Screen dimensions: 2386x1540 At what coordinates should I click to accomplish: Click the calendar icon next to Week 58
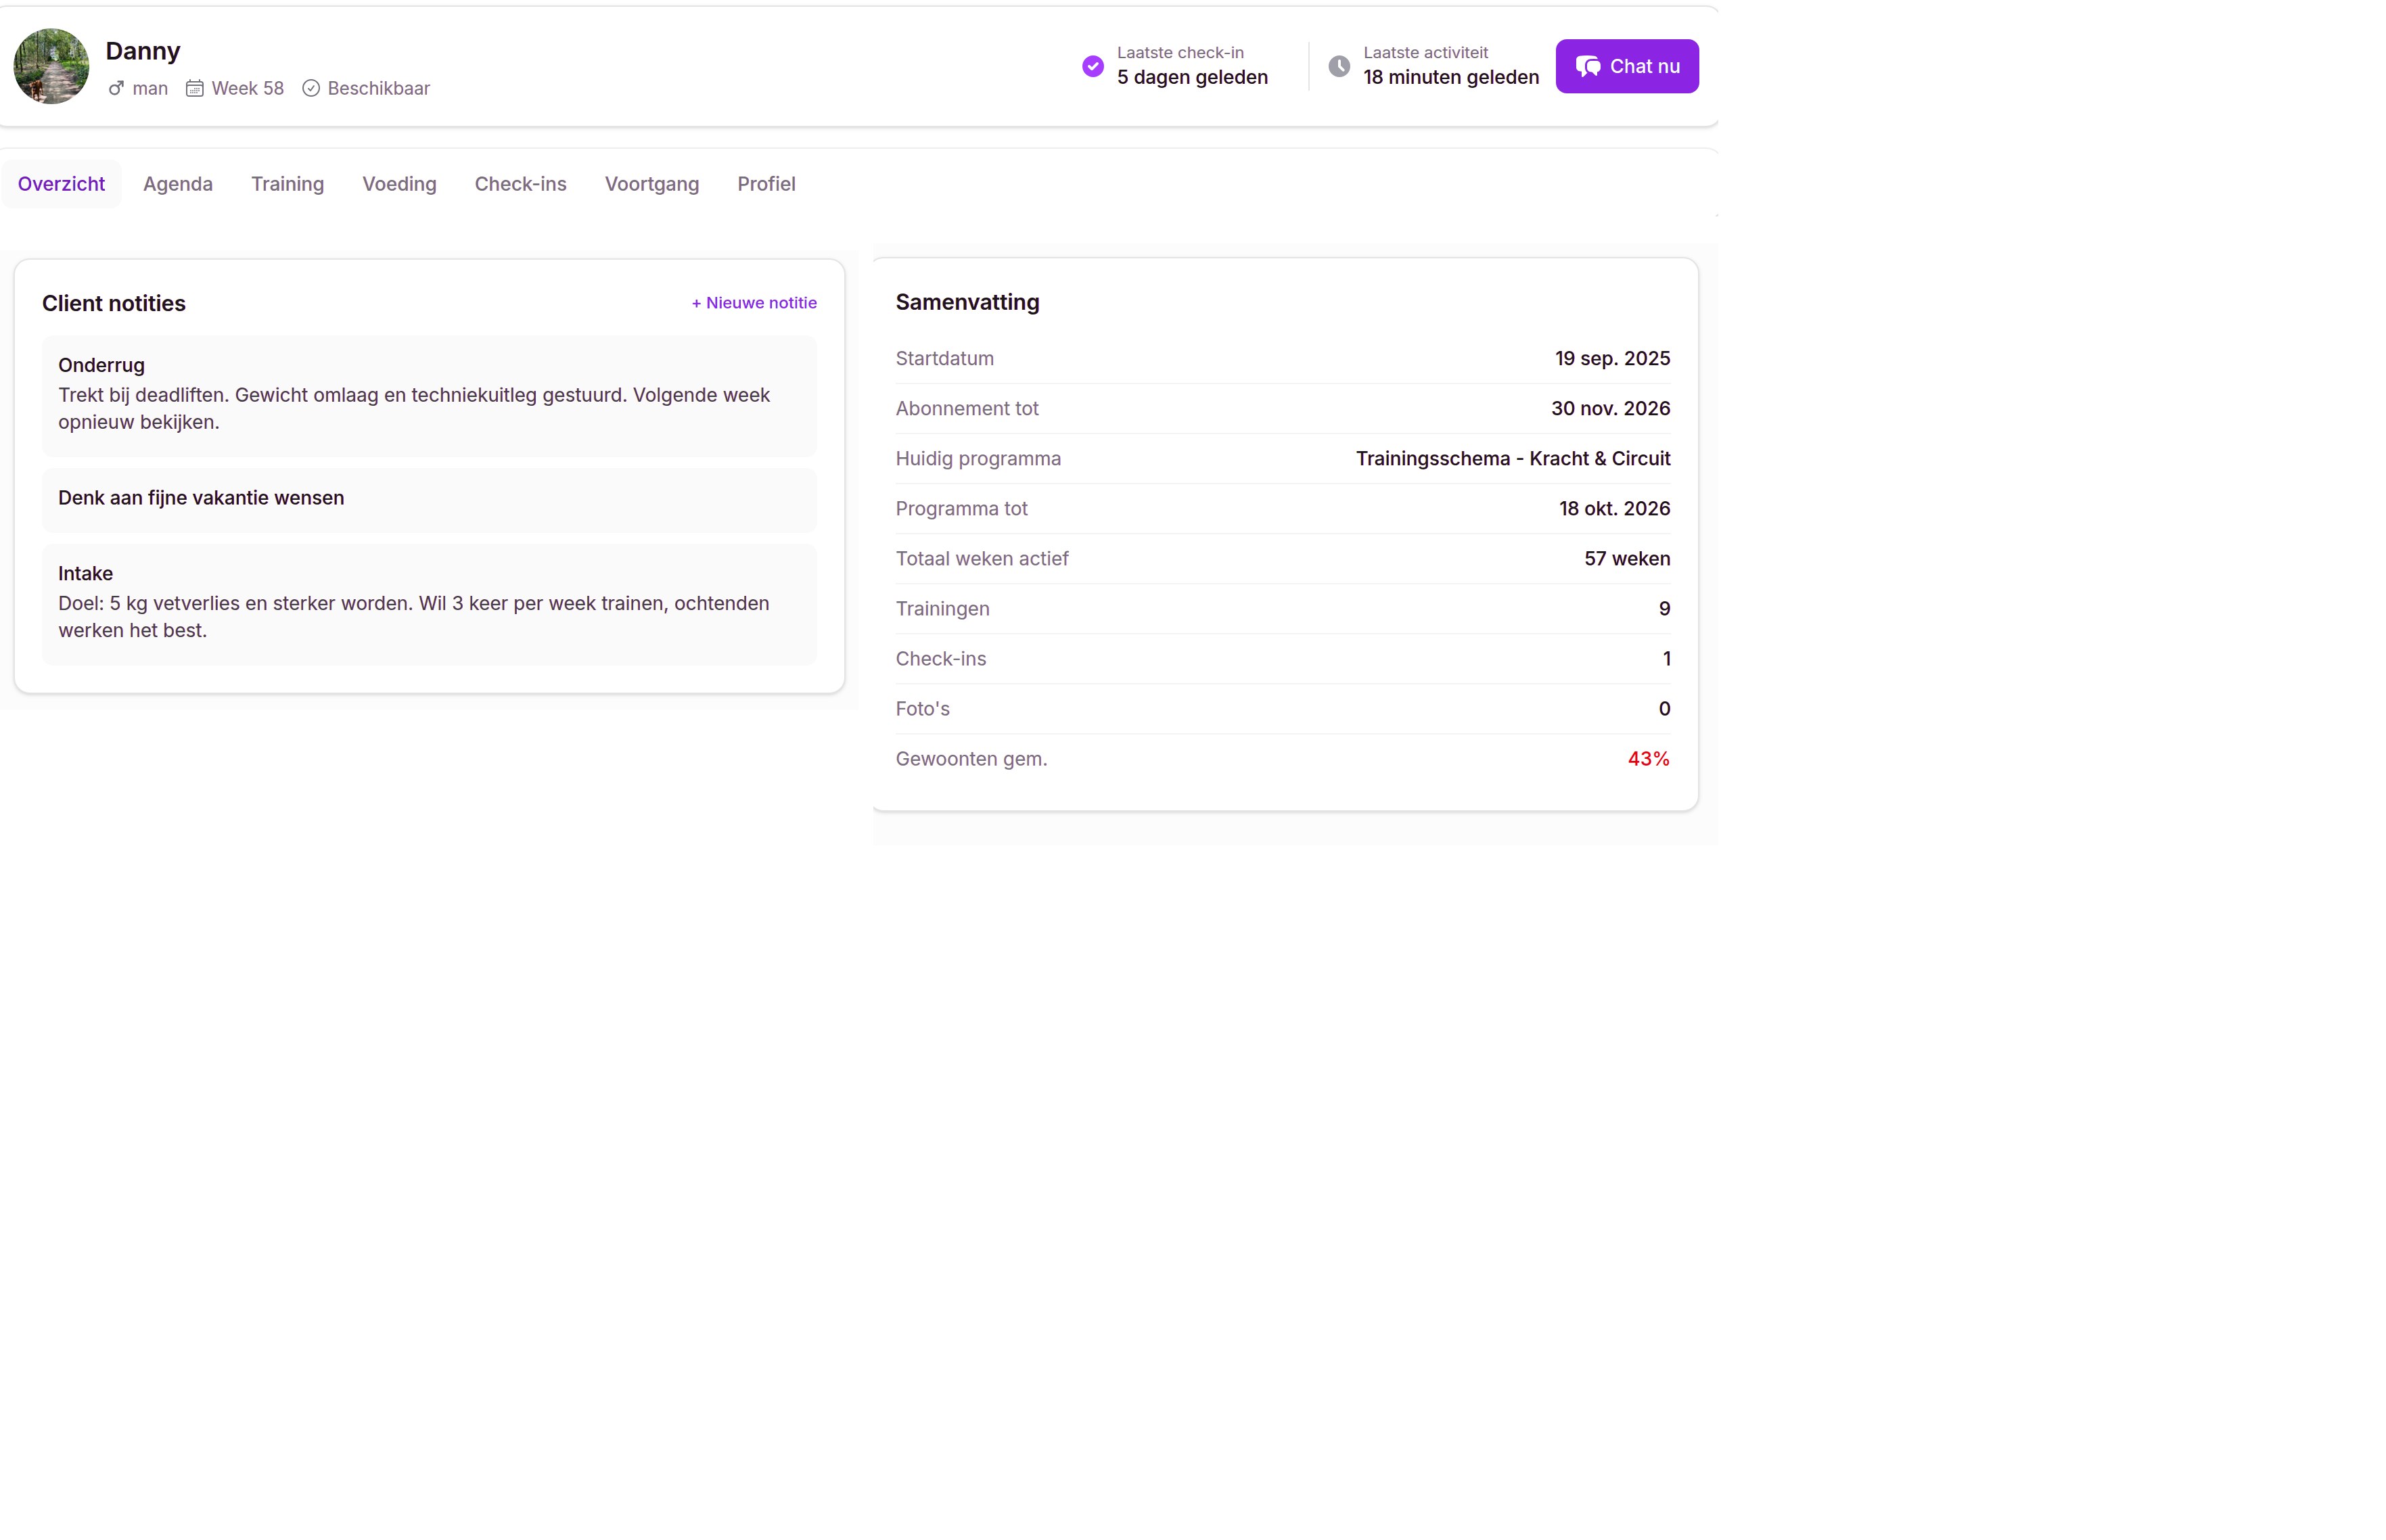click(x=194, y=88)
